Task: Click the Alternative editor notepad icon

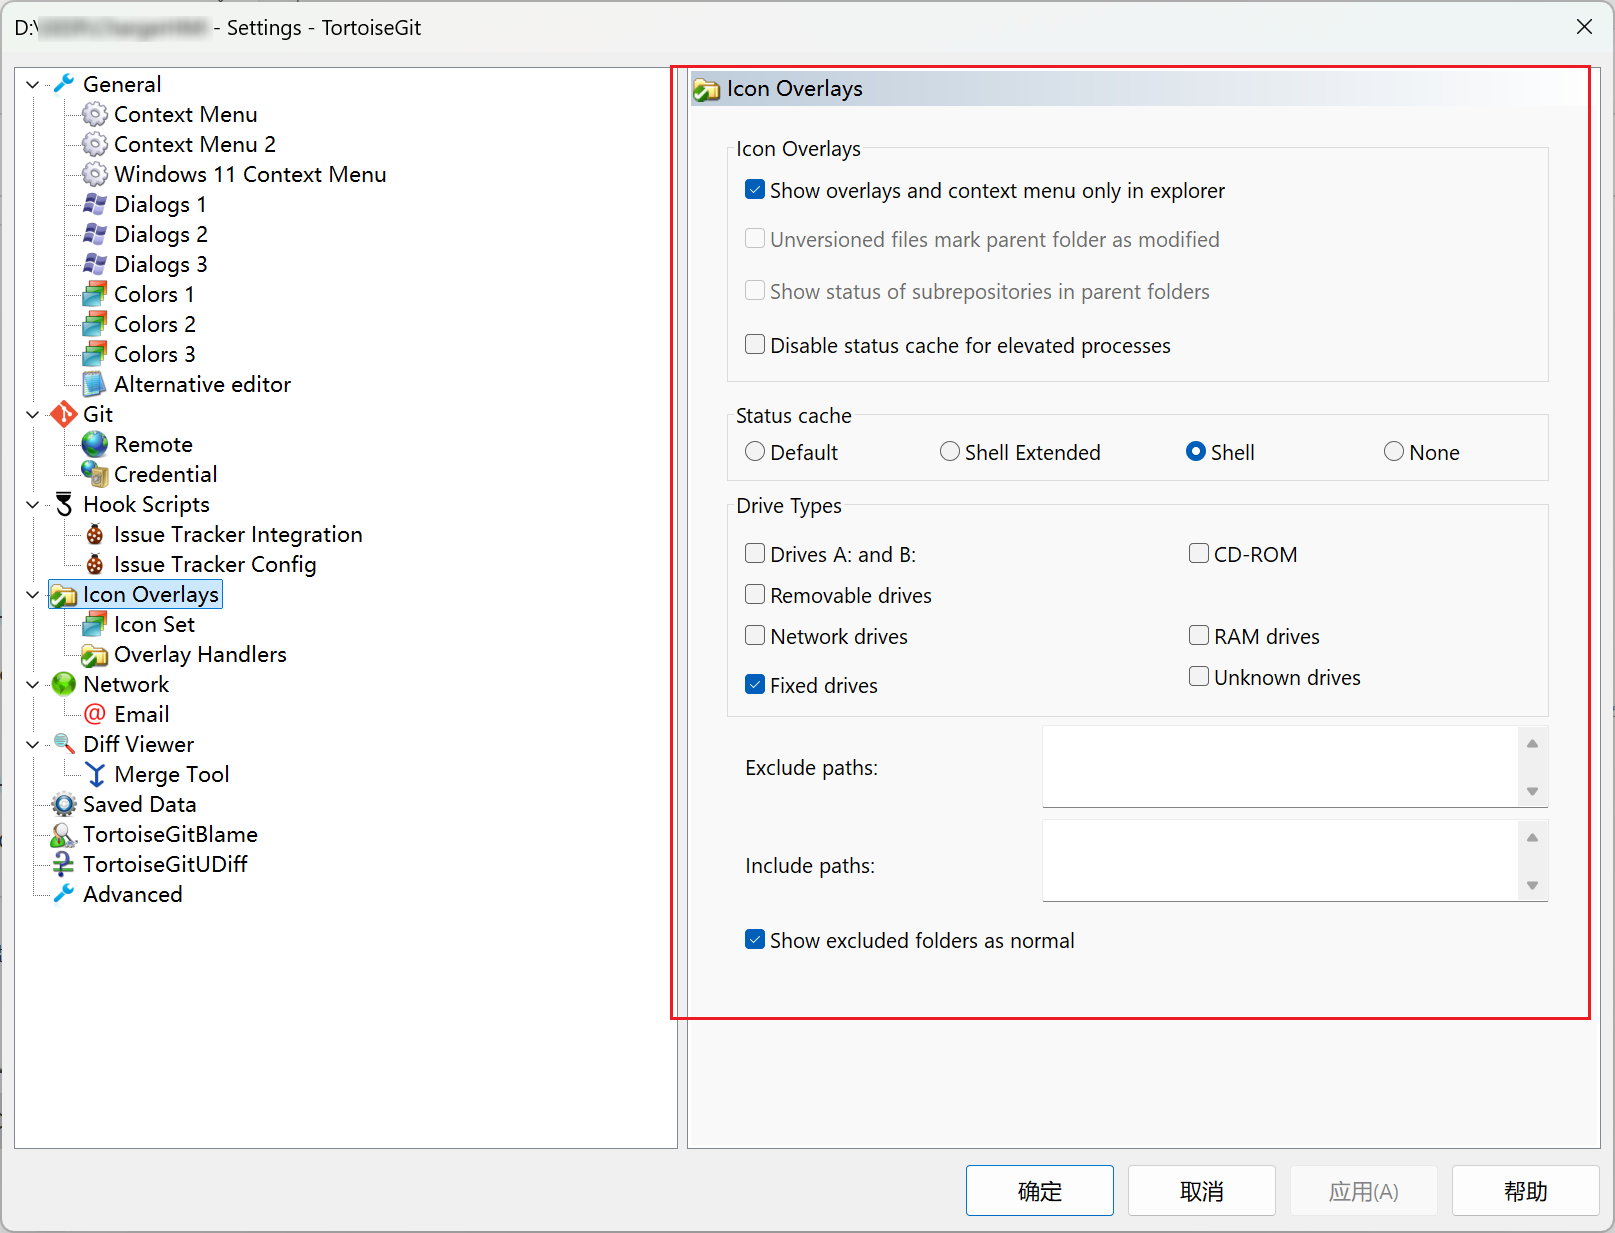Action: [95, 384]
